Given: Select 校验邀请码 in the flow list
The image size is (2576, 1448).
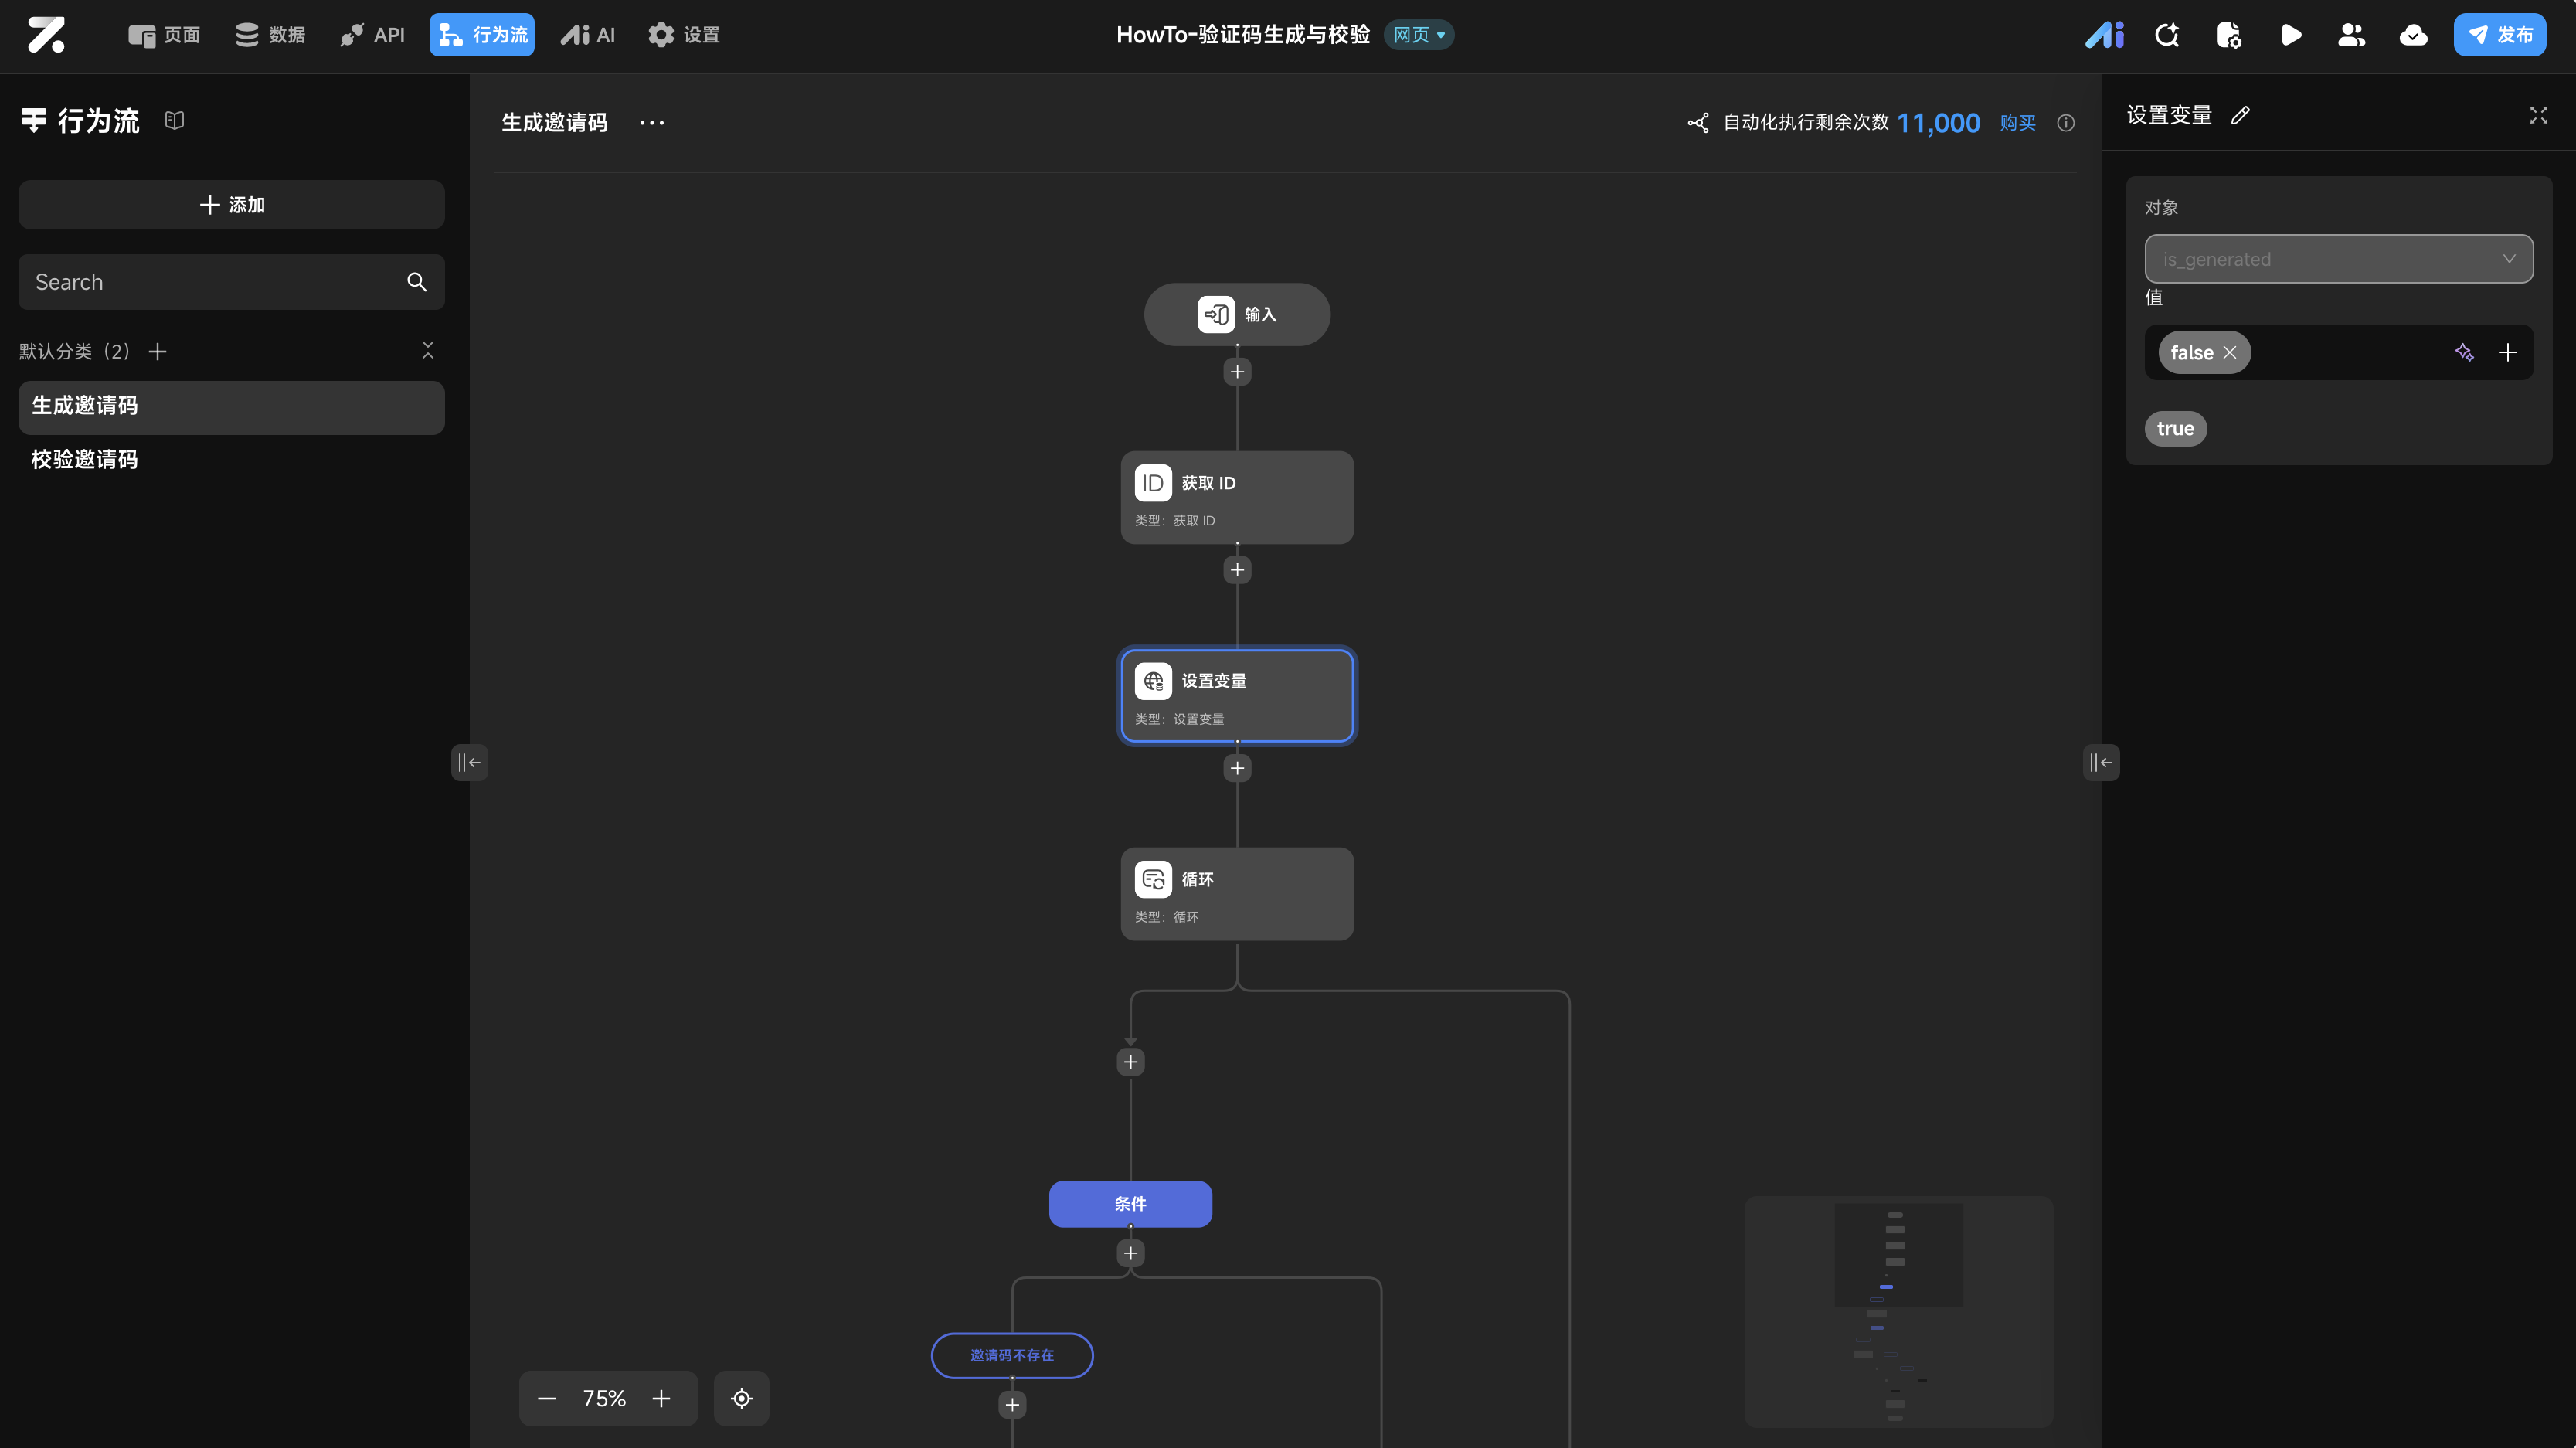Looking at the screenshot, I should (85, 460).
